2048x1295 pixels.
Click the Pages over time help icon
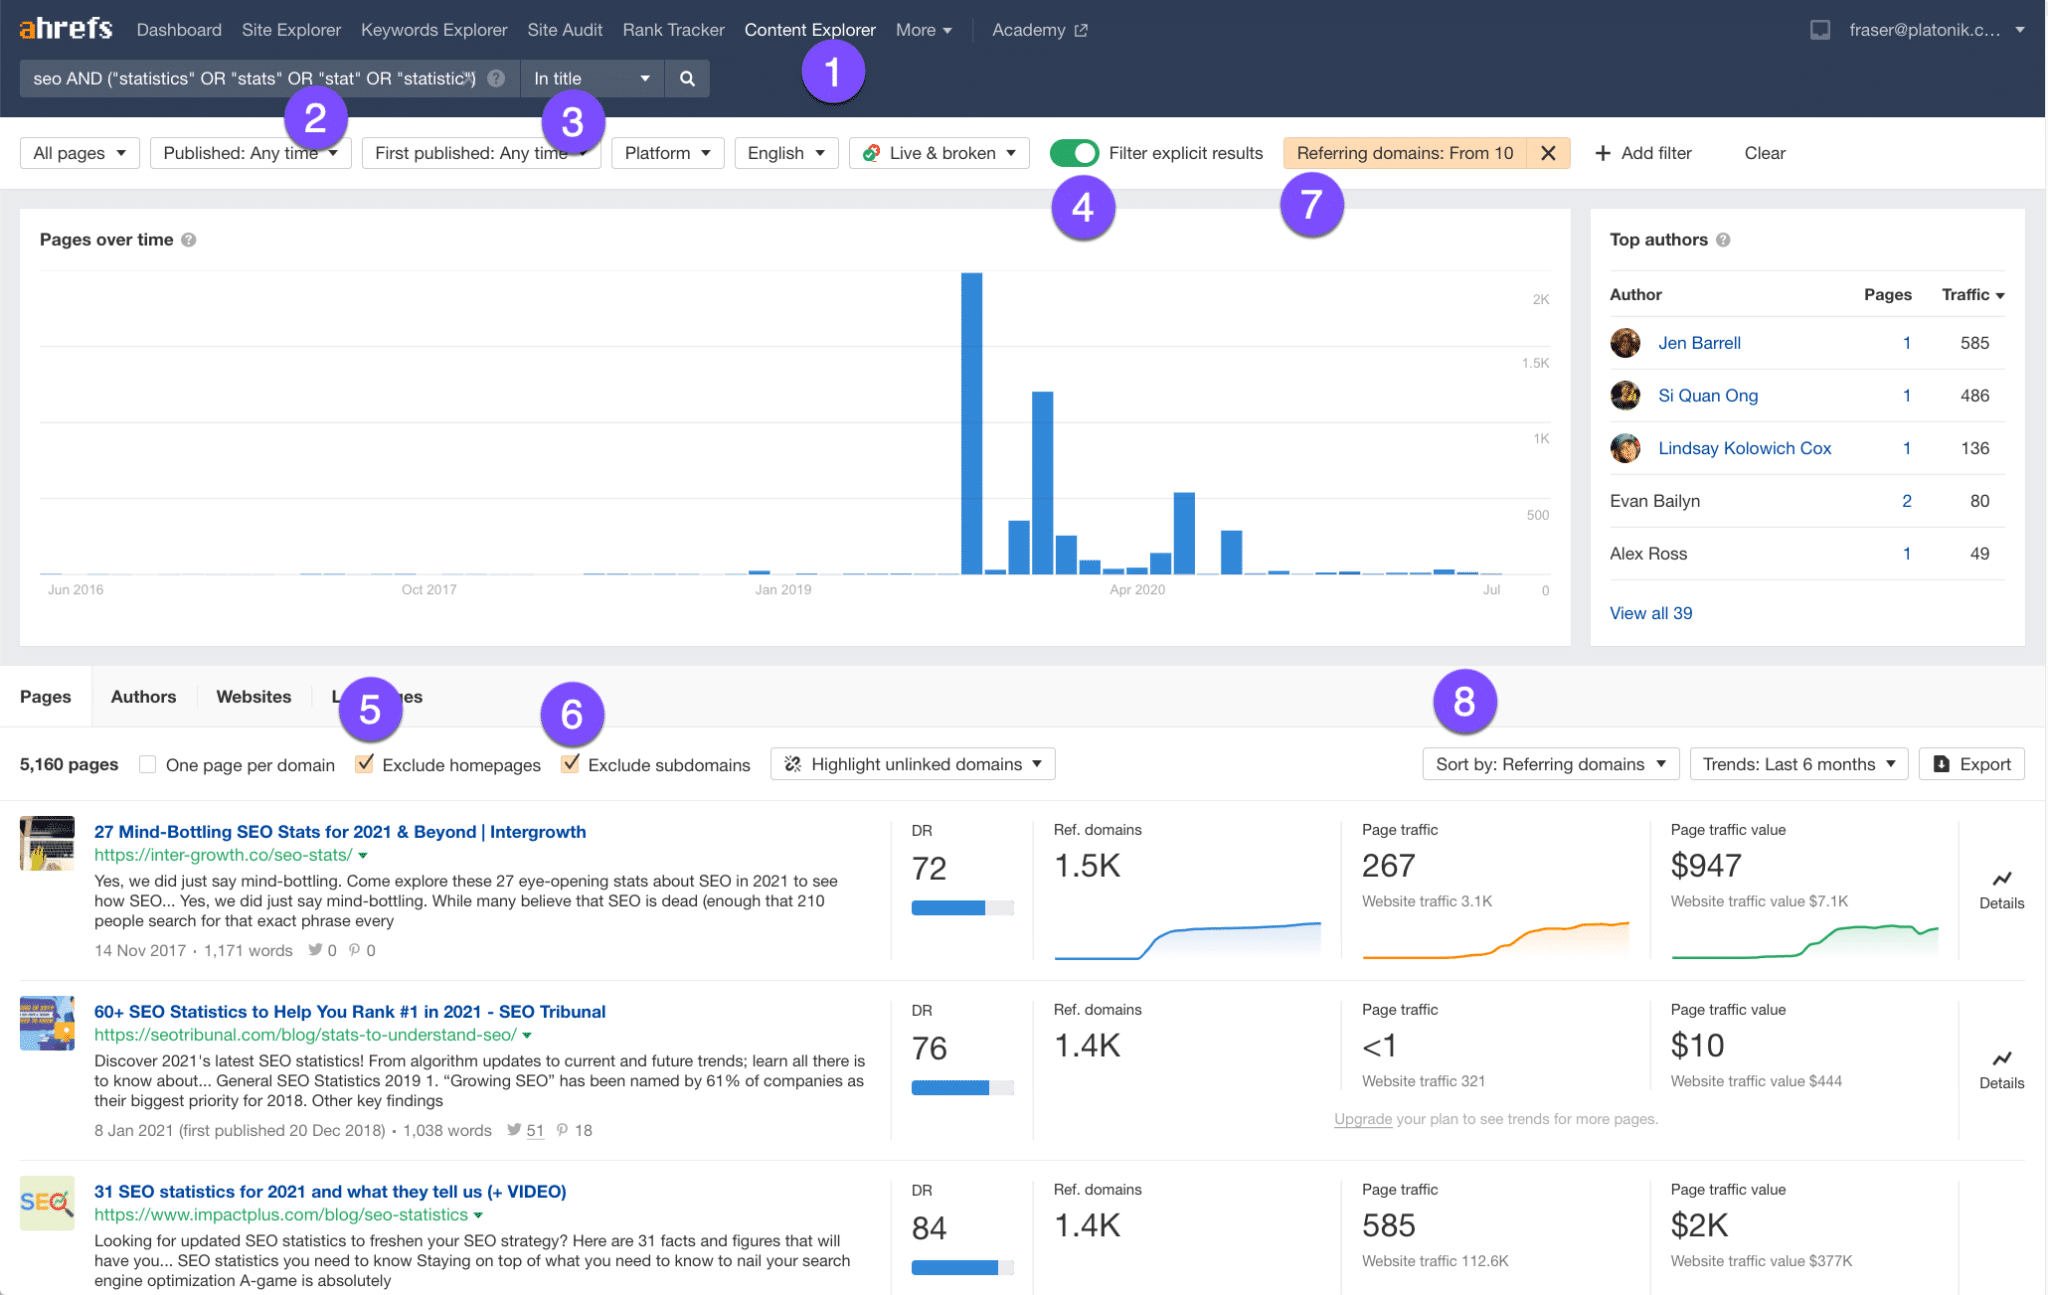tap(189, 240)
